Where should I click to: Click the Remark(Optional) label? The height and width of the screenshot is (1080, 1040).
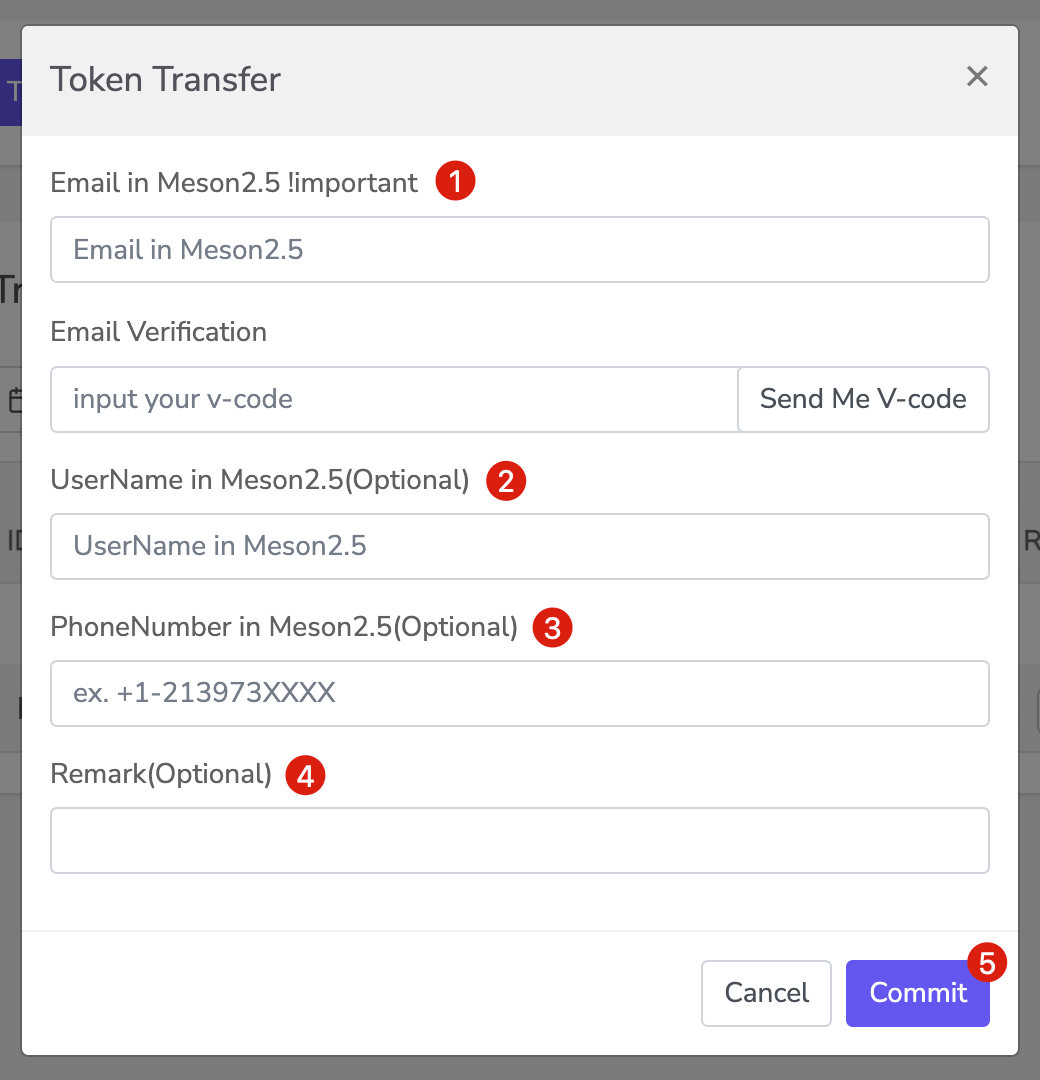[x=161, y=774]
